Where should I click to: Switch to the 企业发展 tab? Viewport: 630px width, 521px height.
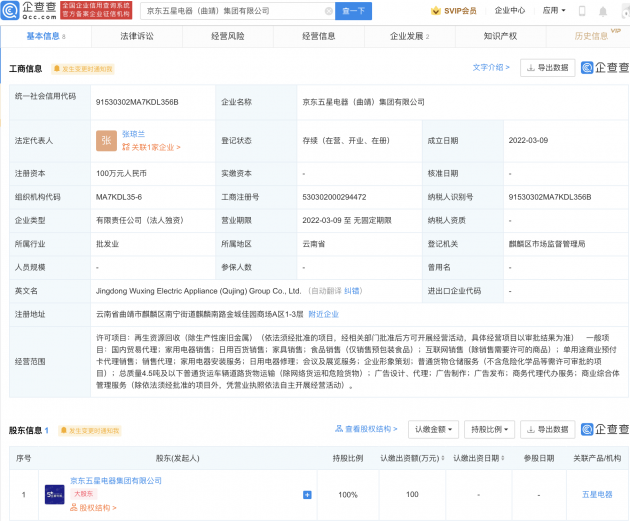click(x=409, y=36)
